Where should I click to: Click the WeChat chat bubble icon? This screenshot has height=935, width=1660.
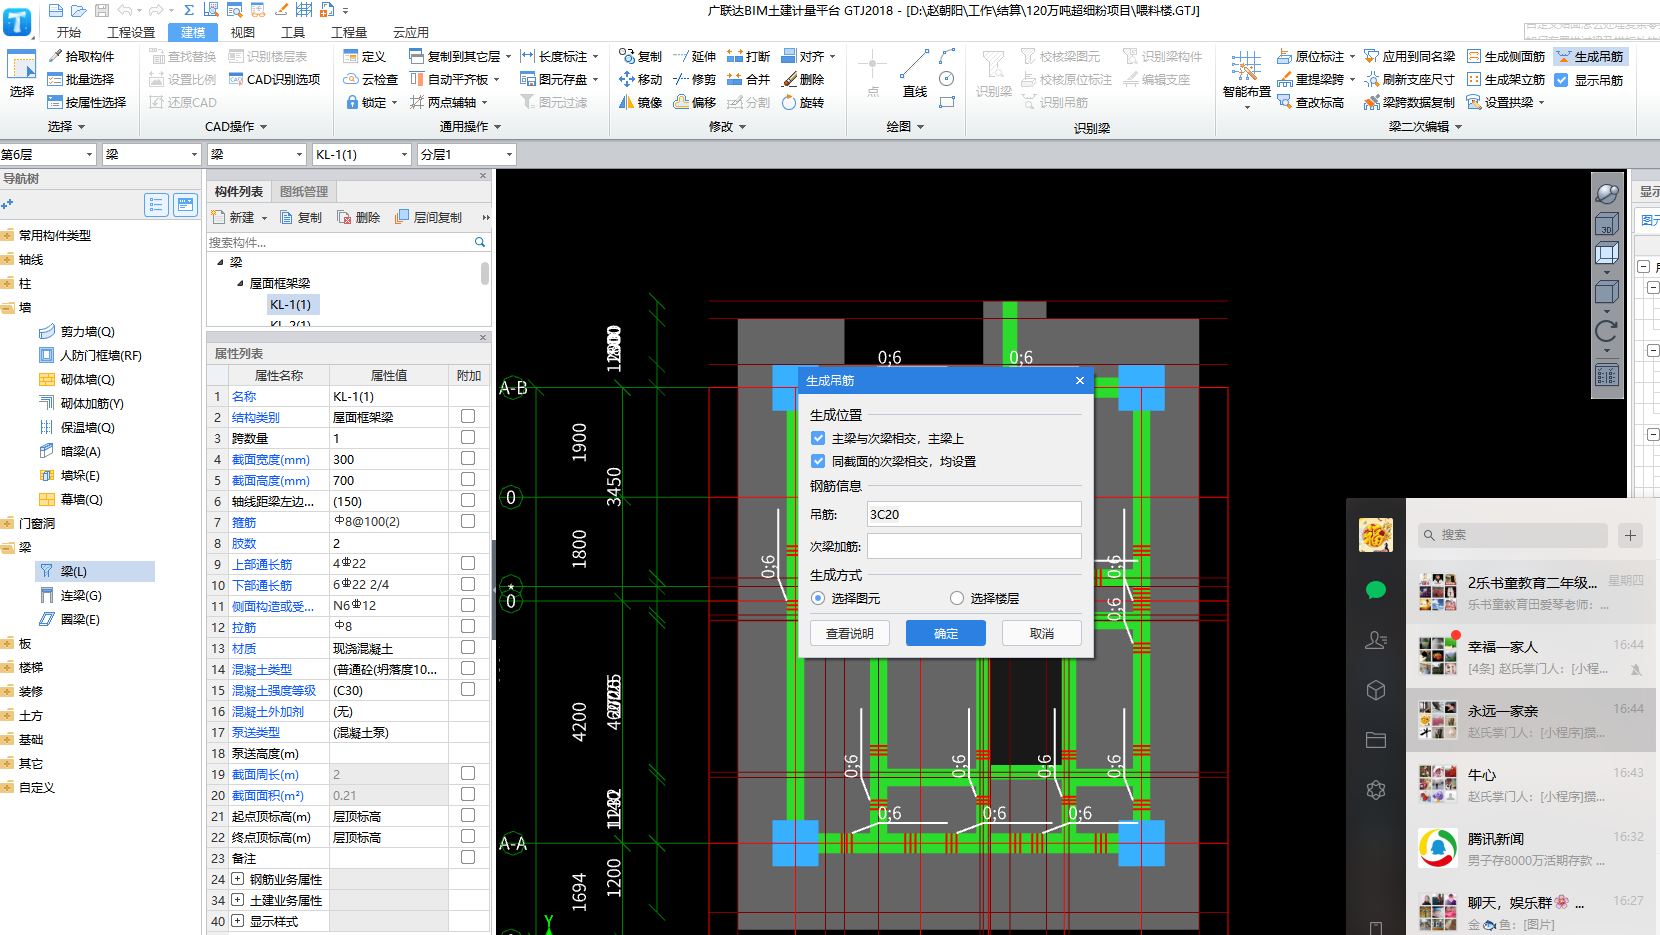(x=1376, y=590)
